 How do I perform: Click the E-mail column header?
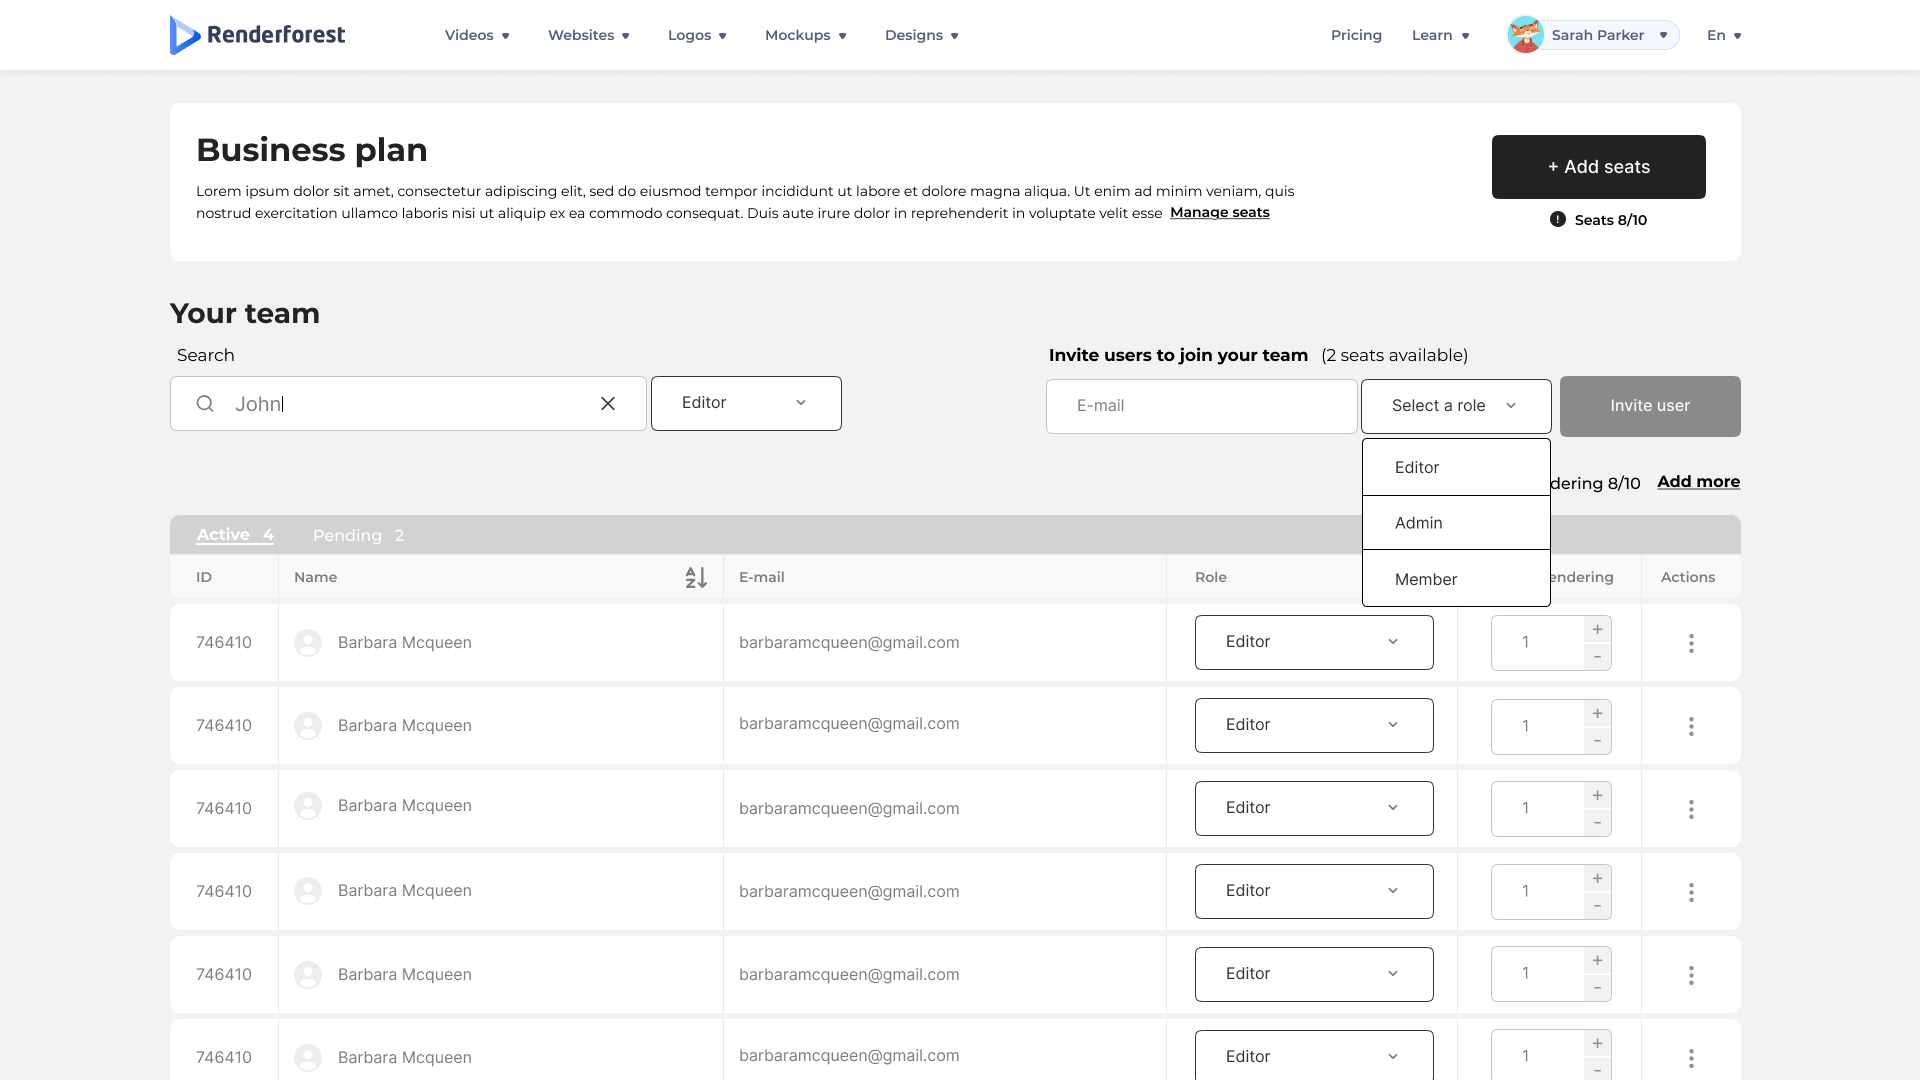tap(761, 577)
